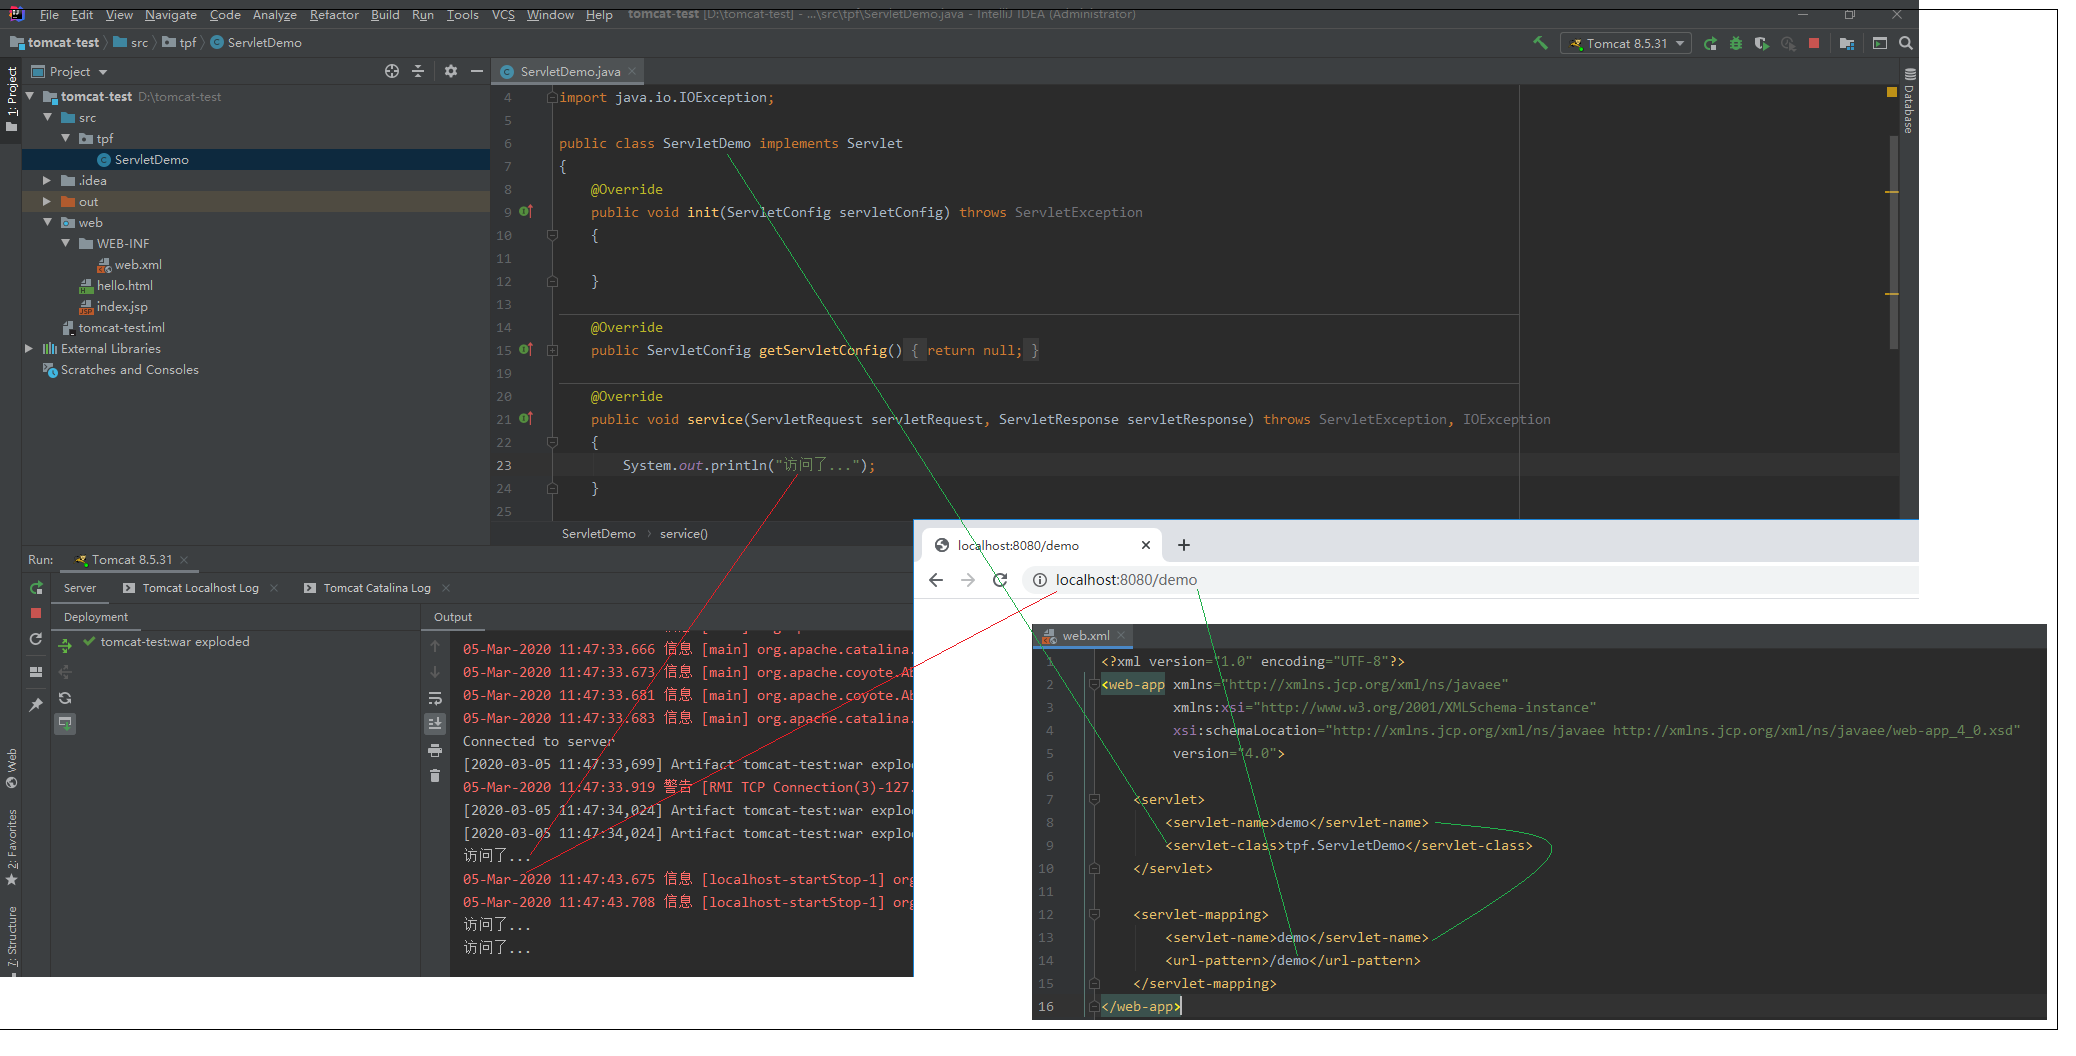The image size is (2076, 1056).
Task: Open the Refactor menu
Action: (334, 15)
